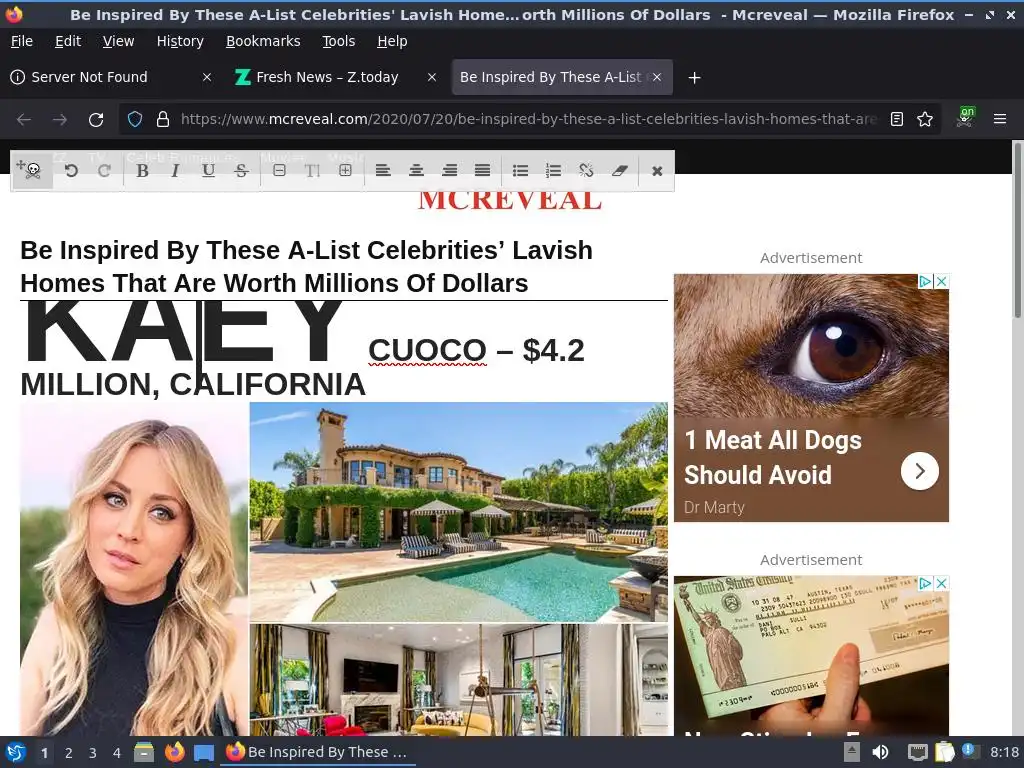Open the File menu
Viewport: 1024px width, 768px height.
point(22,41)
